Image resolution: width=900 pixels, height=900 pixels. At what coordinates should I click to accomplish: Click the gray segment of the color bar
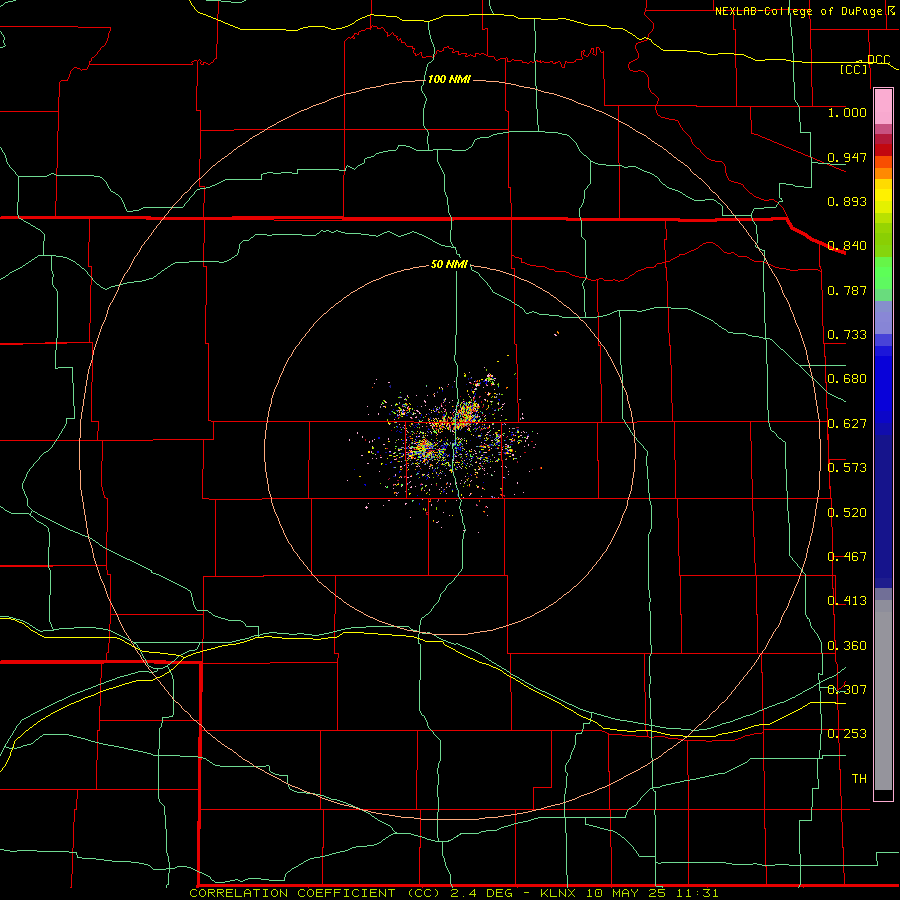(883, 695)
